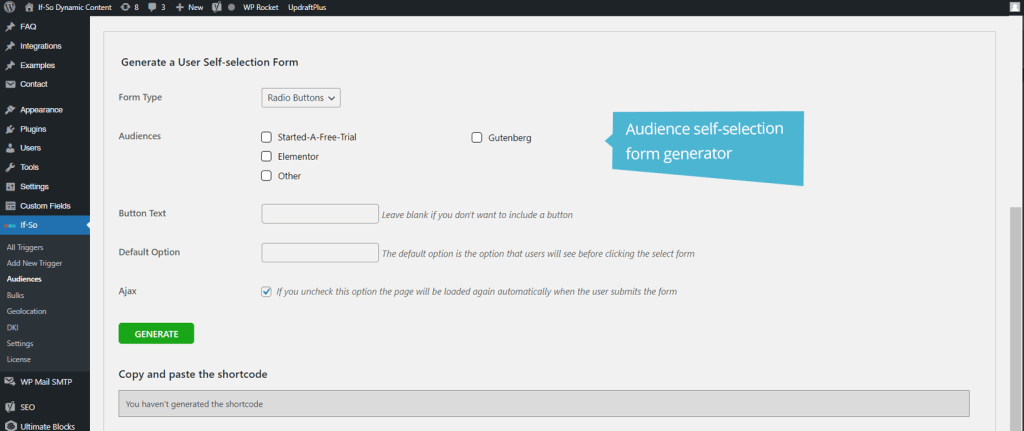Click the Users person icon
Screen dimensions: 1024x431
tap(10, 148)
